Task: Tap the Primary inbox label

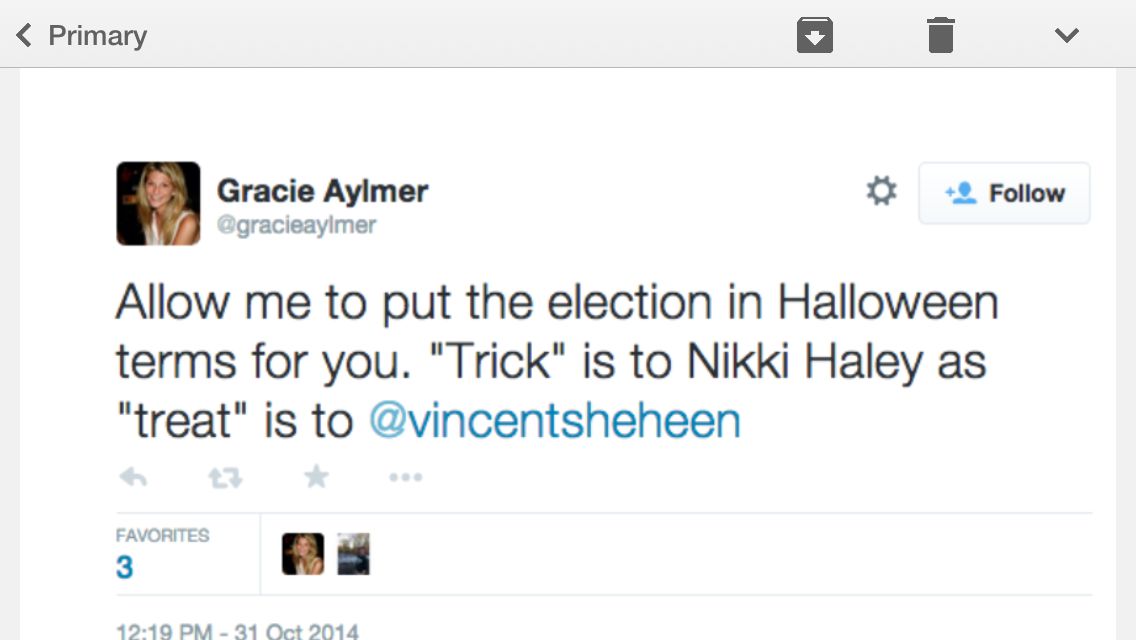Action: click(x=97, y=36)
